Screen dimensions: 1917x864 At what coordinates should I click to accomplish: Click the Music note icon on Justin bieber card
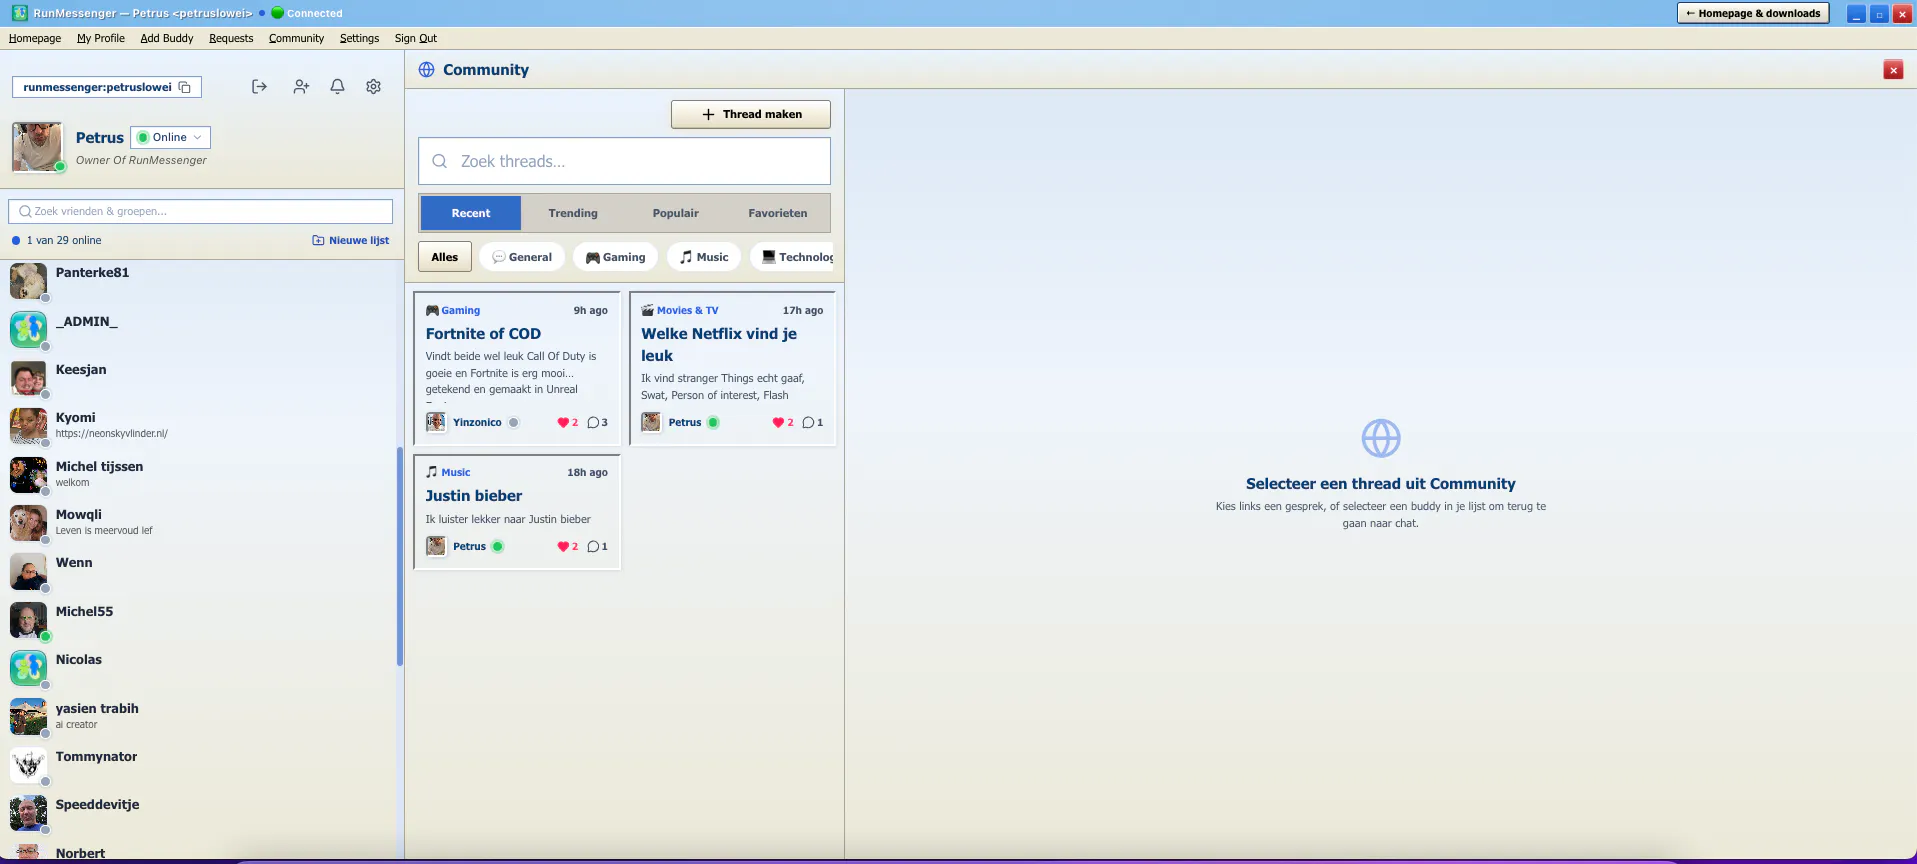[432, 472]
